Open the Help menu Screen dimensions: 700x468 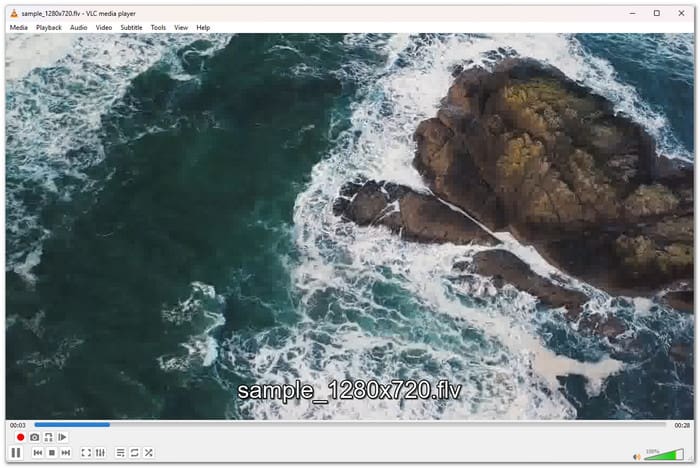(x=203, y=27)
